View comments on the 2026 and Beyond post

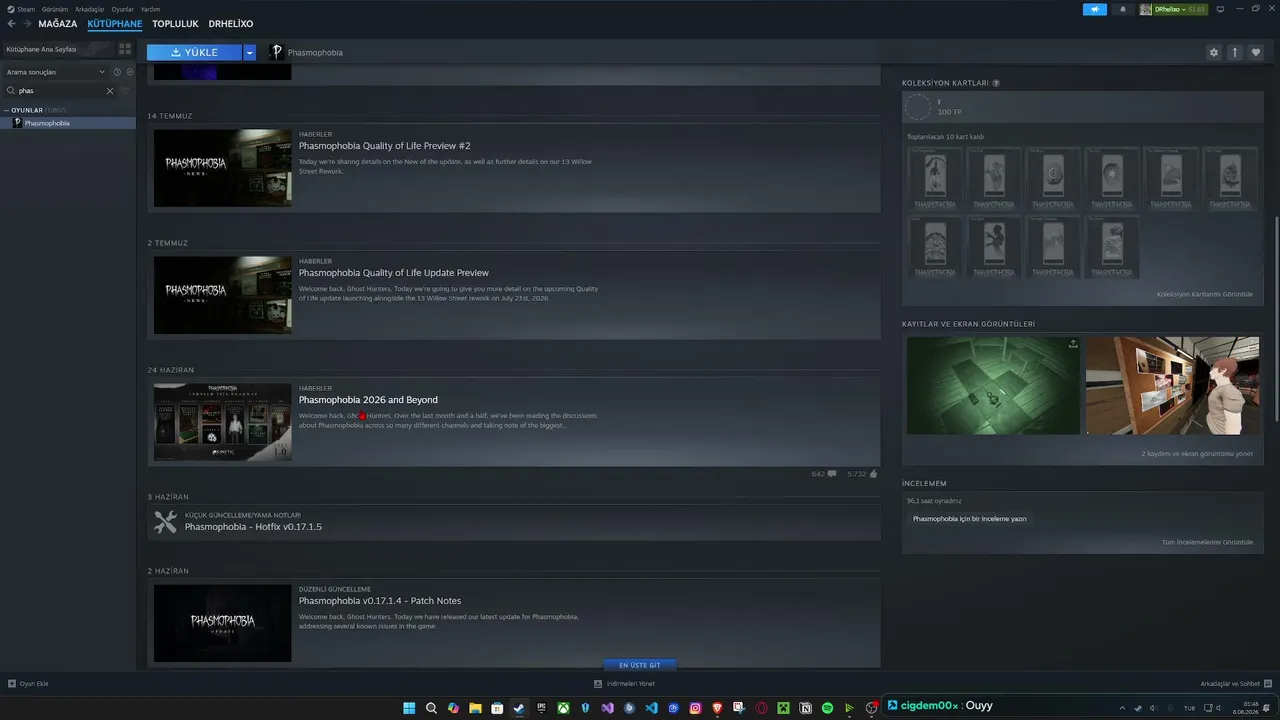(x=824, y=474)
